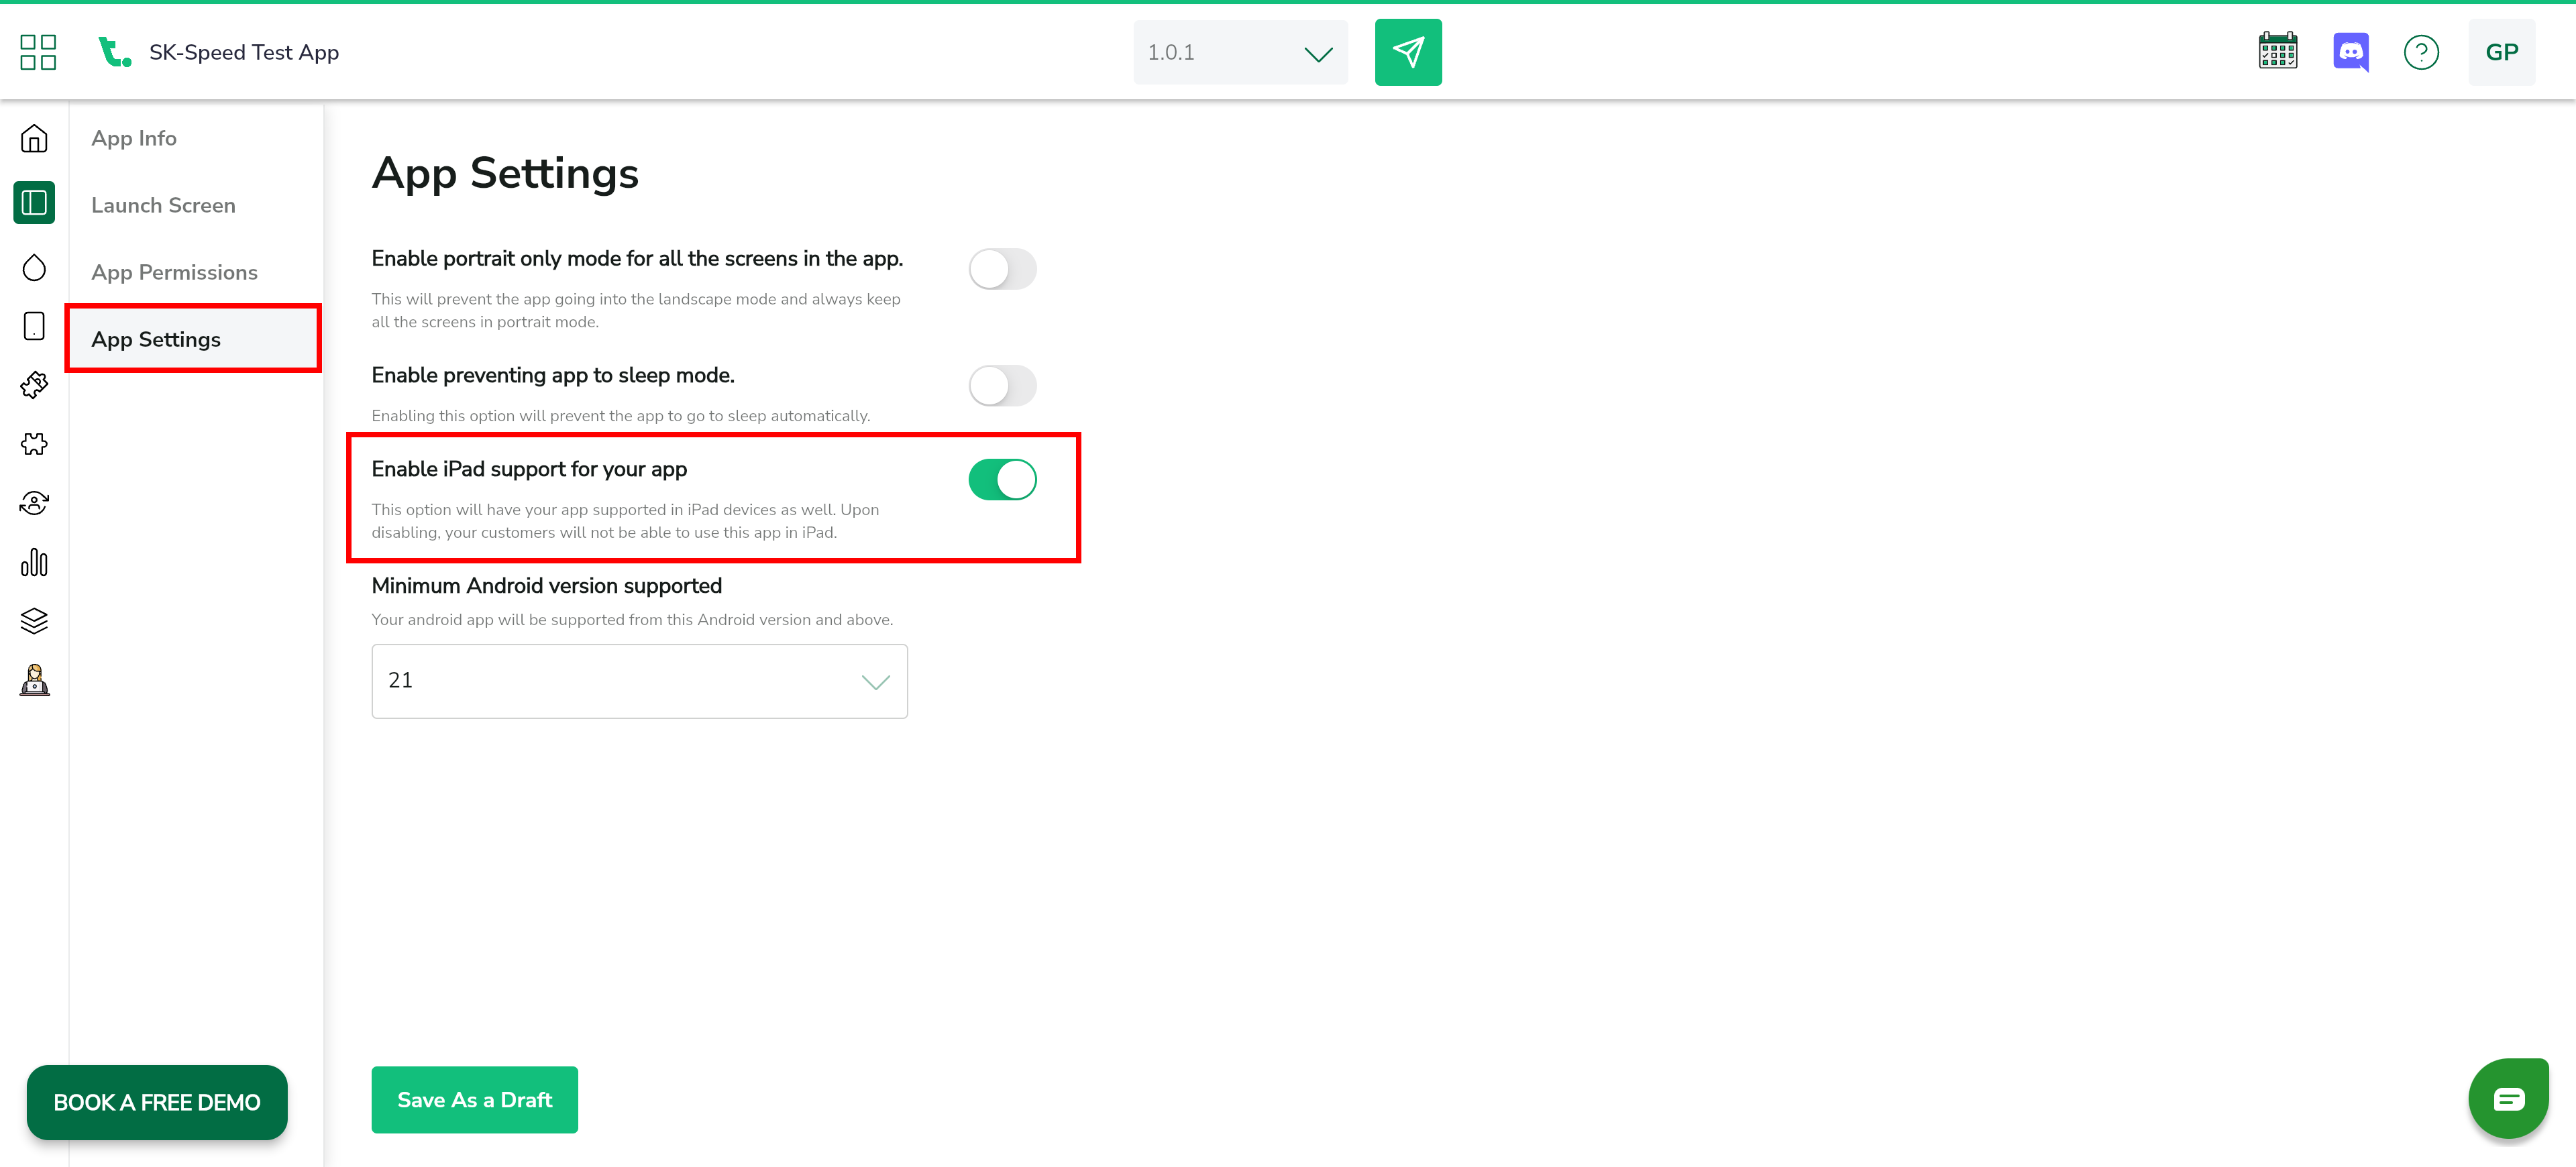Click the droplet theme icon

tap(34, 267)
